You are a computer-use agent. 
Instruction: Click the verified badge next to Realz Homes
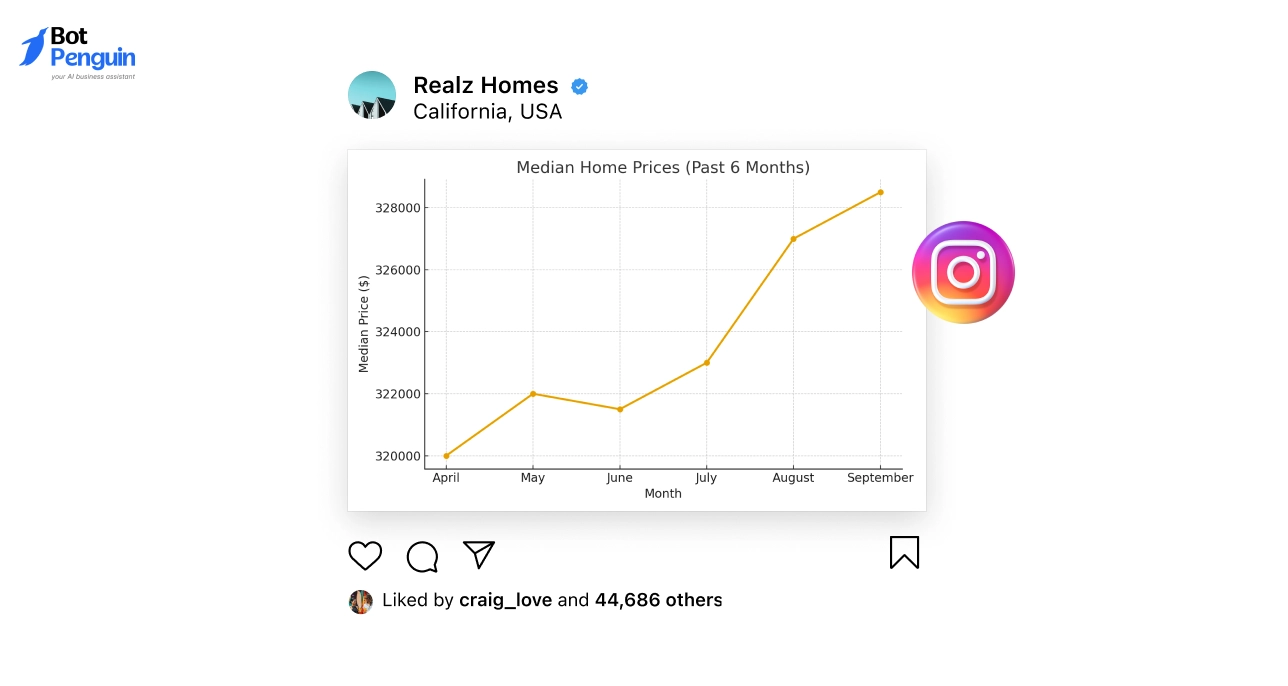[x=579, y=86]
